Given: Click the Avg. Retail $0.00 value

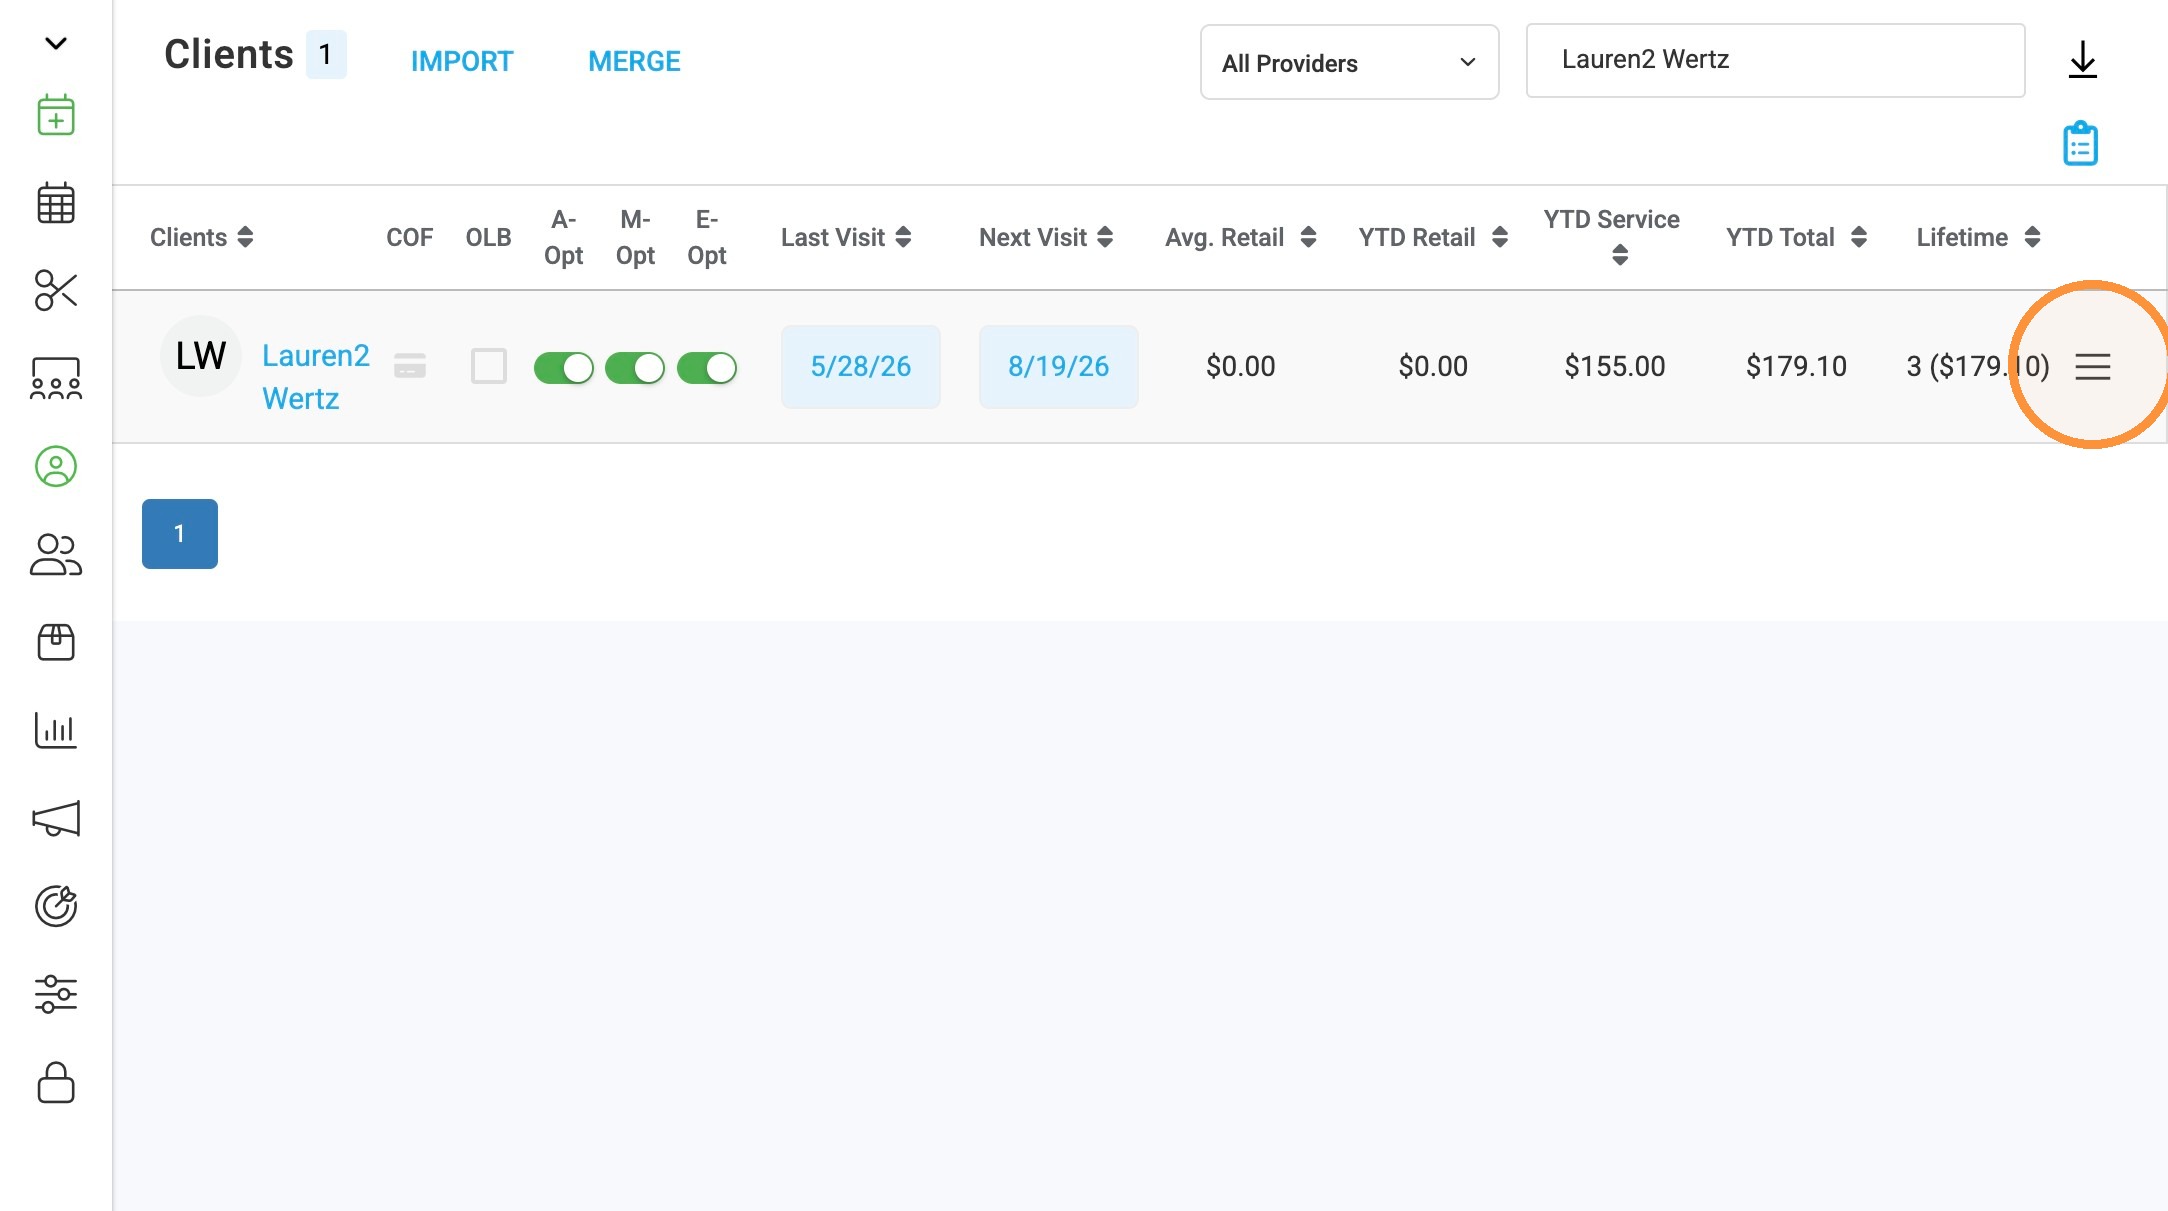Looking at the screenshot, I should 1241,366.
